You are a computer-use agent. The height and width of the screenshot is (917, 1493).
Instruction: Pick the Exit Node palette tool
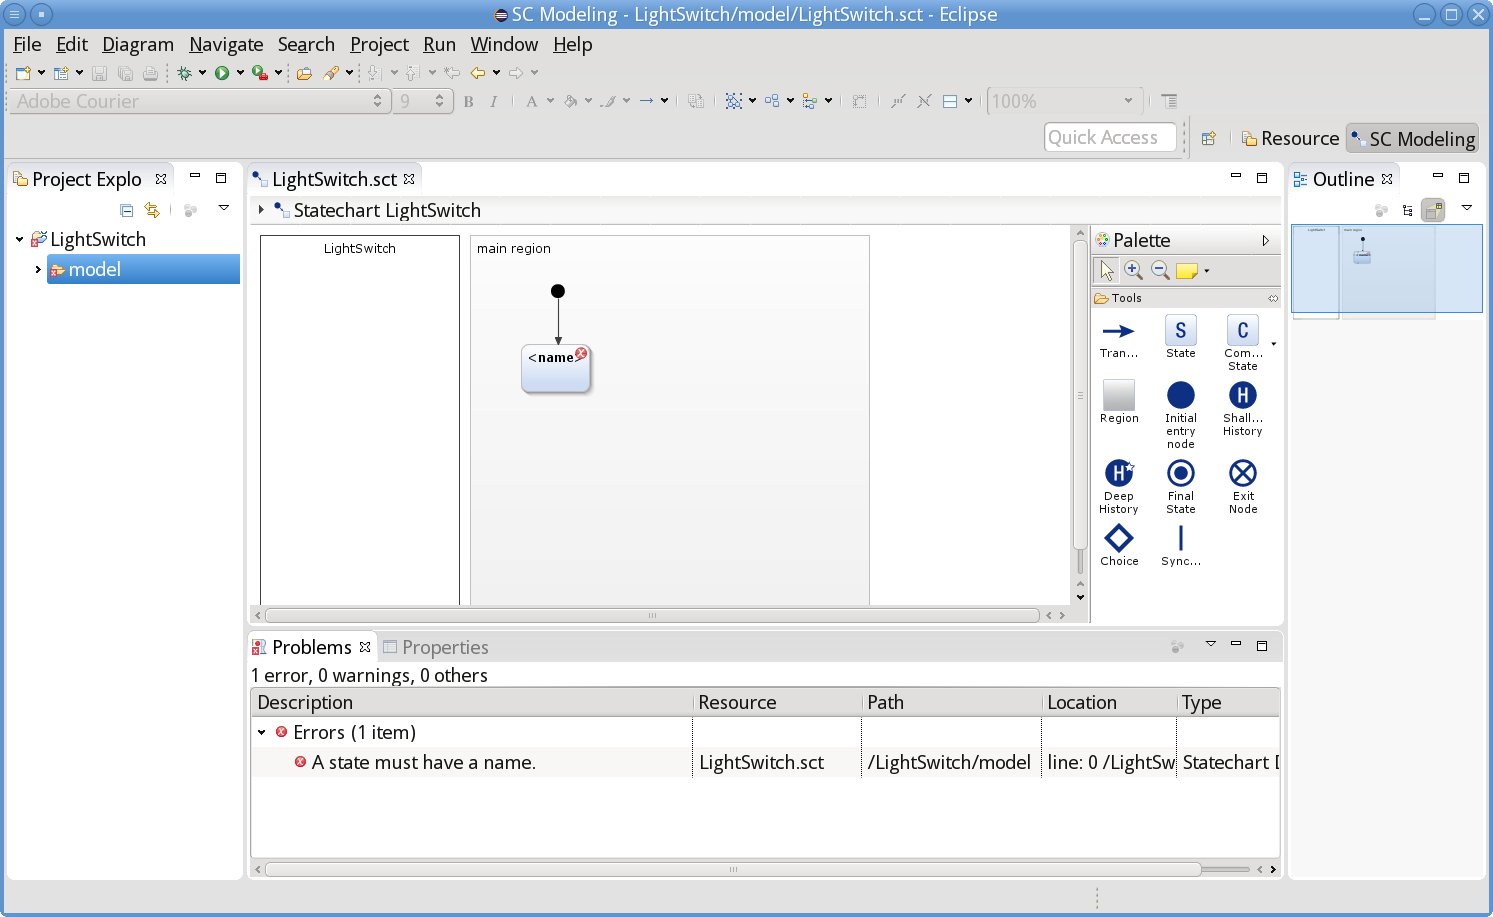pyautogui.click(x=1243, y=487)
